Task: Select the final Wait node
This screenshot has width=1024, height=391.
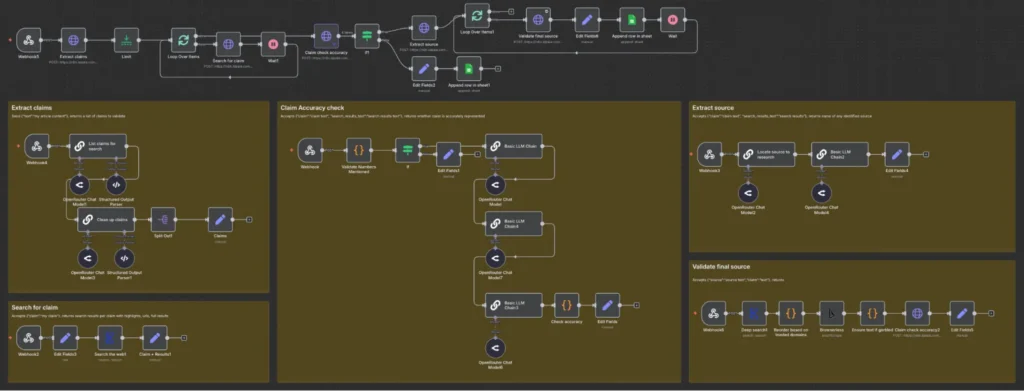Action: pyautogui.click(x=672, y=20)
